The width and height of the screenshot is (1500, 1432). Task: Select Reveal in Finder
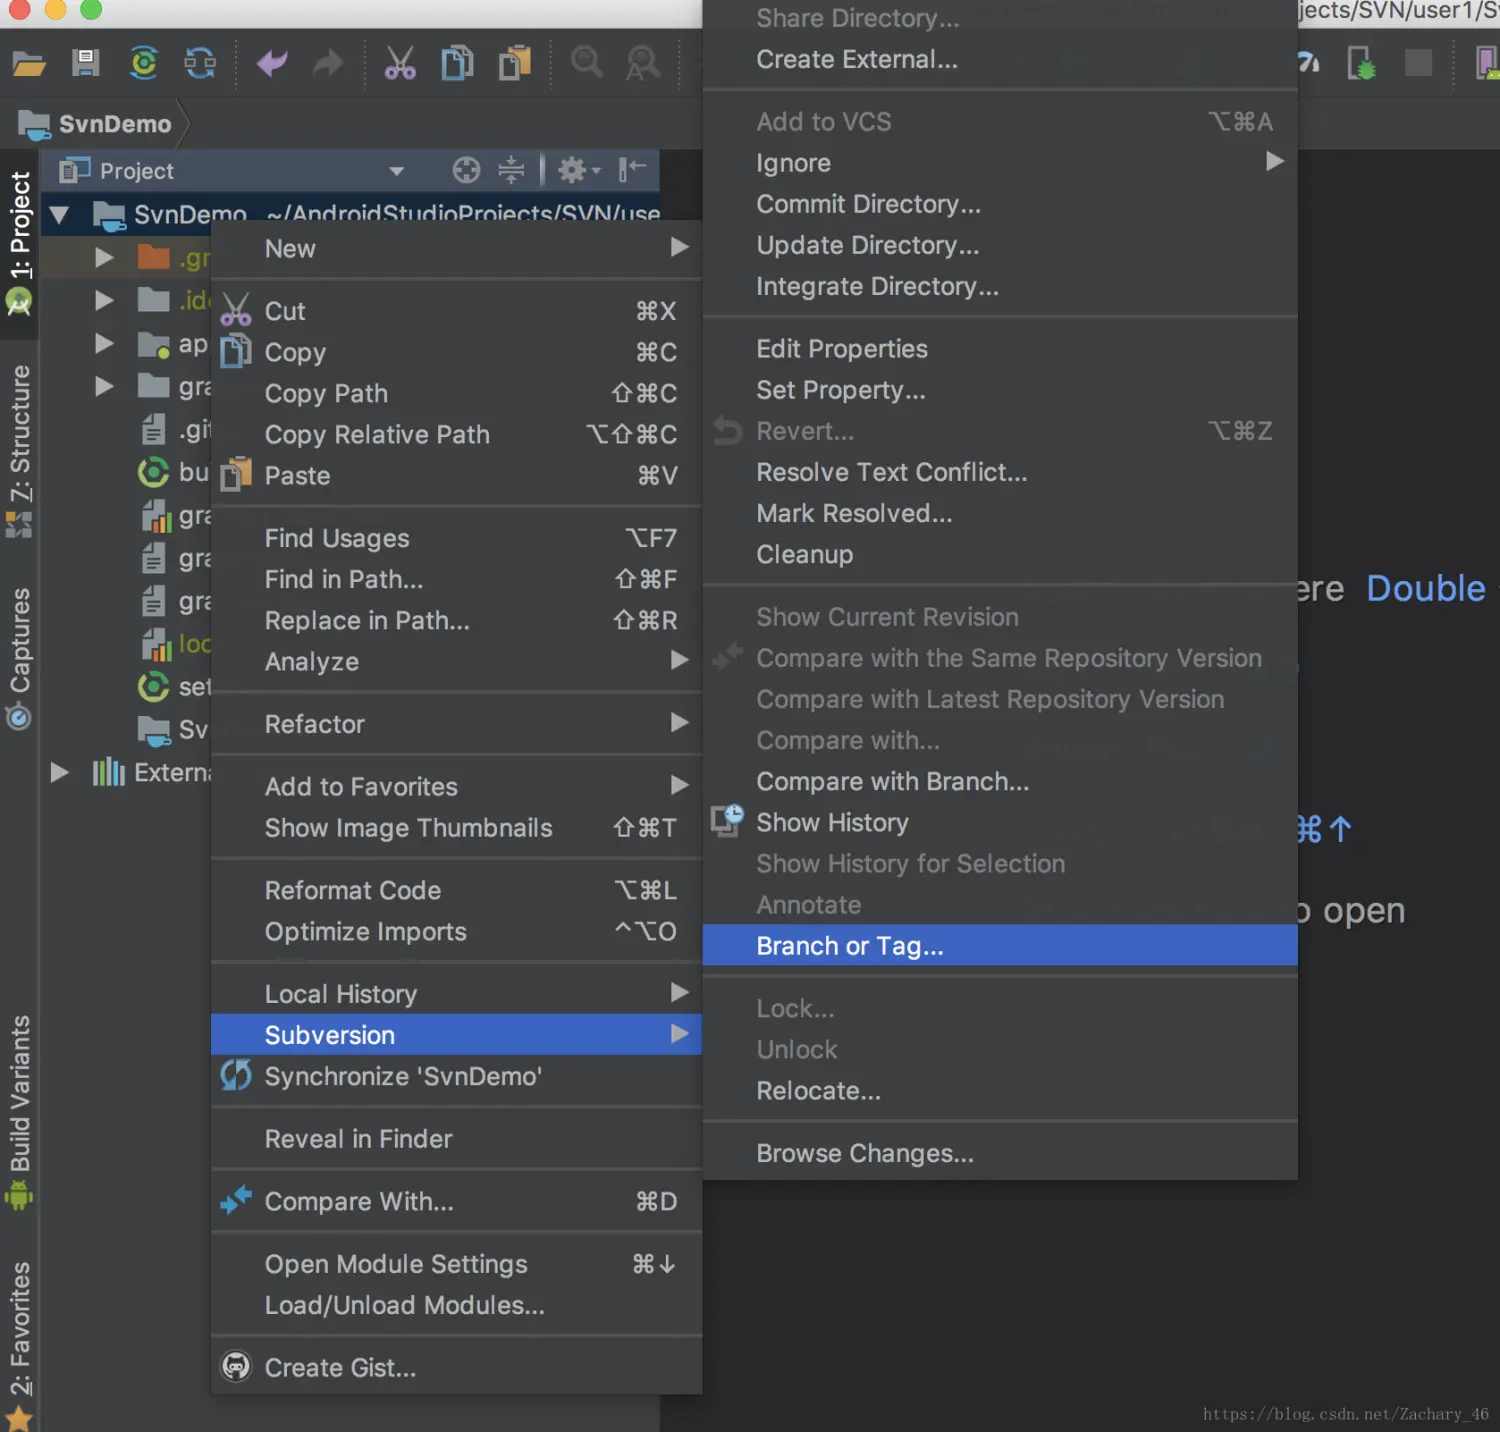point(456,1138)
